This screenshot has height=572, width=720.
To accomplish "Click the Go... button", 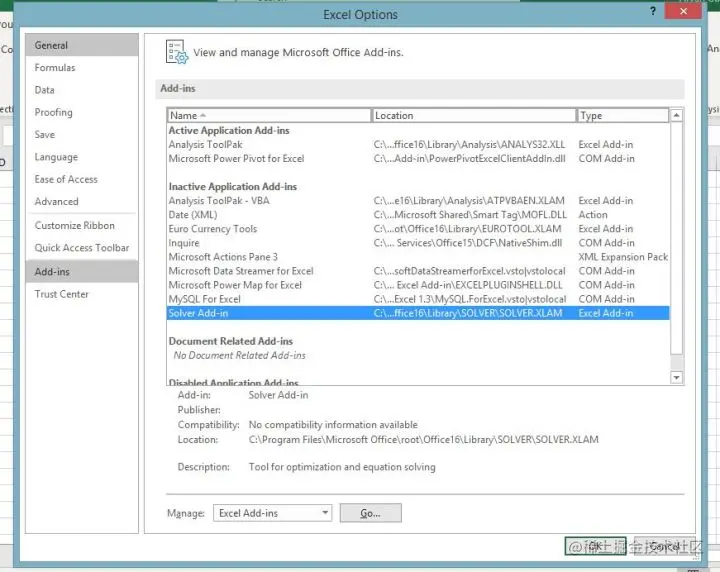I will (371, 513).
